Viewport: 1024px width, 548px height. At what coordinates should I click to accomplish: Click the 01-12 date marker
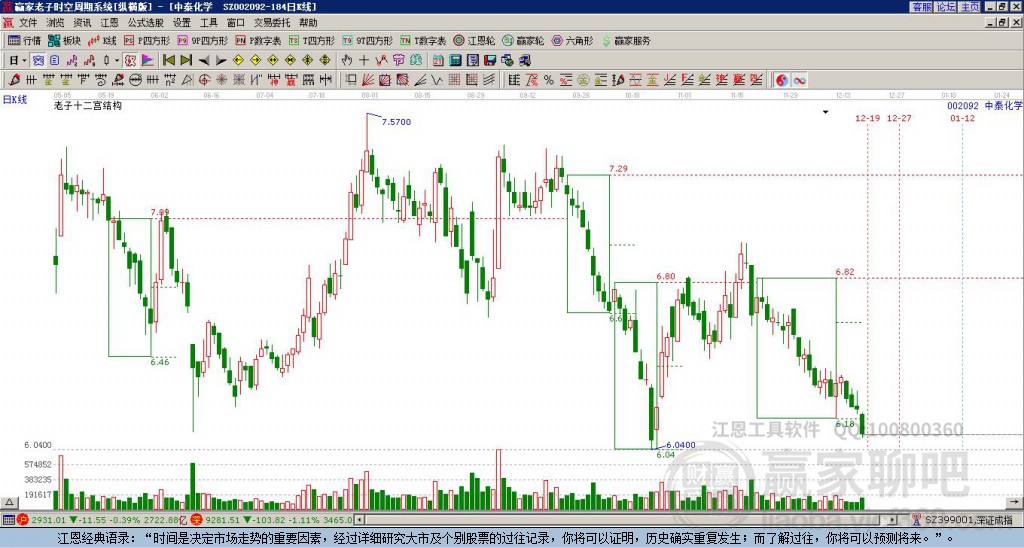(962, 118)
